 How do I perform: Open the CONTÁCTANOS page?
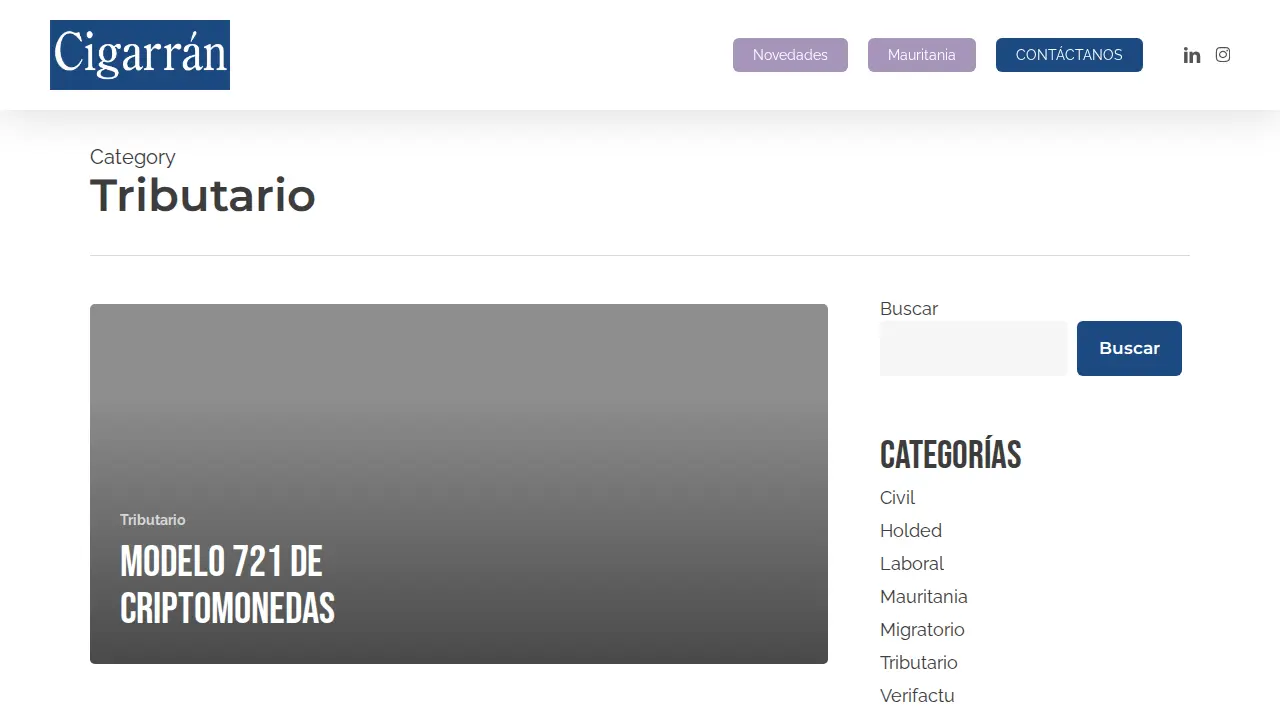1069,55
